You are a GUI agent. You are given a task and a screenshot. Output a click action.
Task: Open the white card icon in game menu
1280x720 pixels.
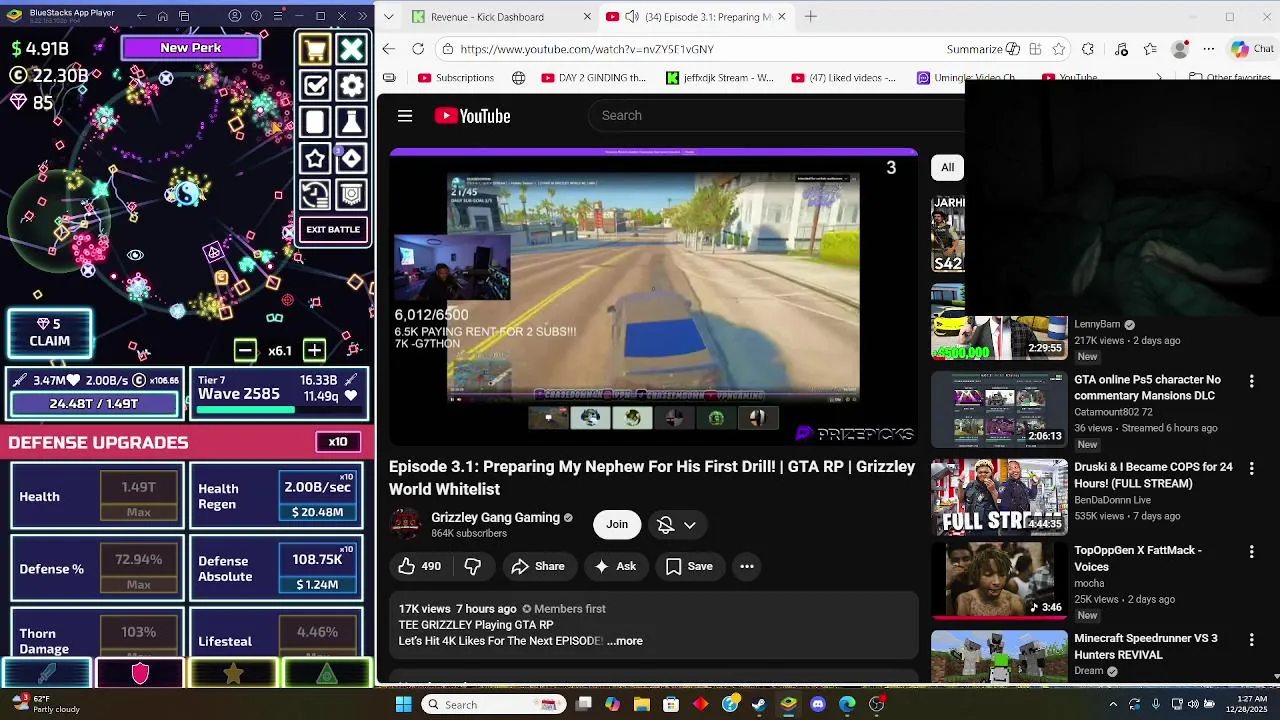pyautogui.click(x=315, y=122)
